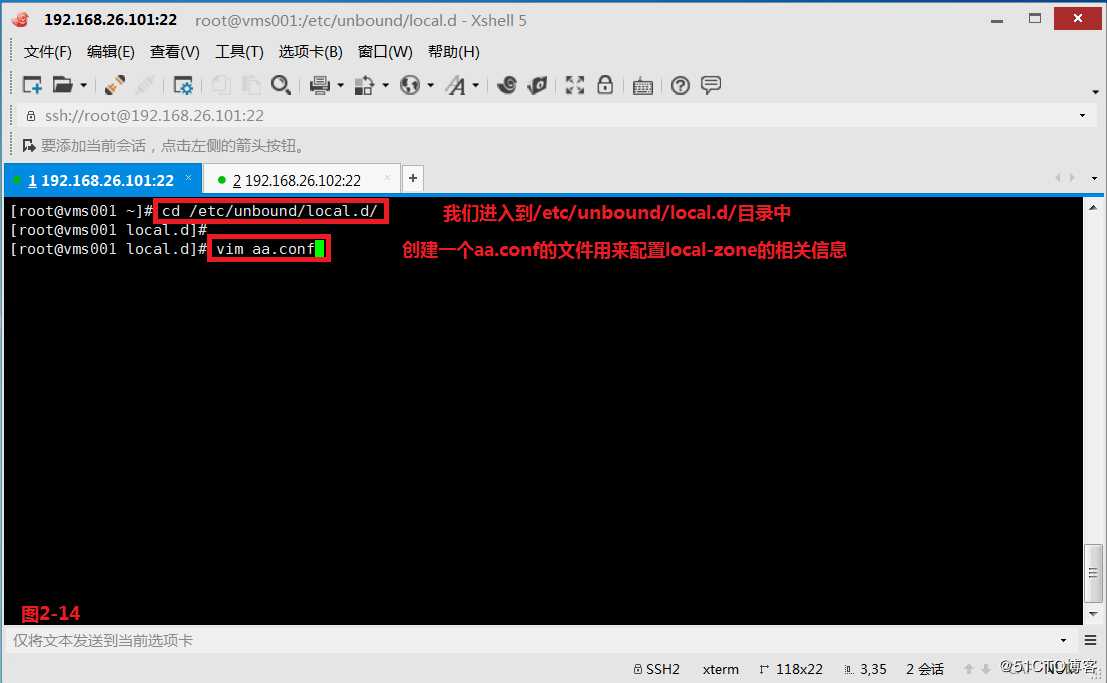Click the 118x22 terminal size indicator
The image size is (1107, 683).
(791, 669)
